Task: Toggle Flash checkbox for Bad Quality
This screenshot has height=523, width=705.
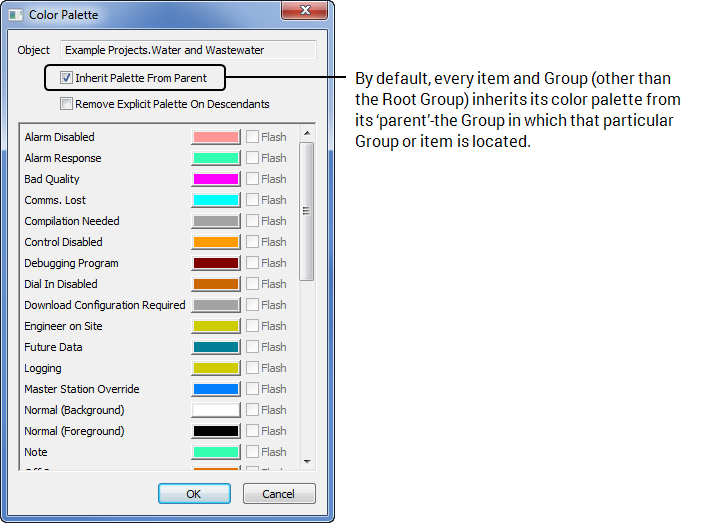Action: pyautogui.click(x=253, y=179)
